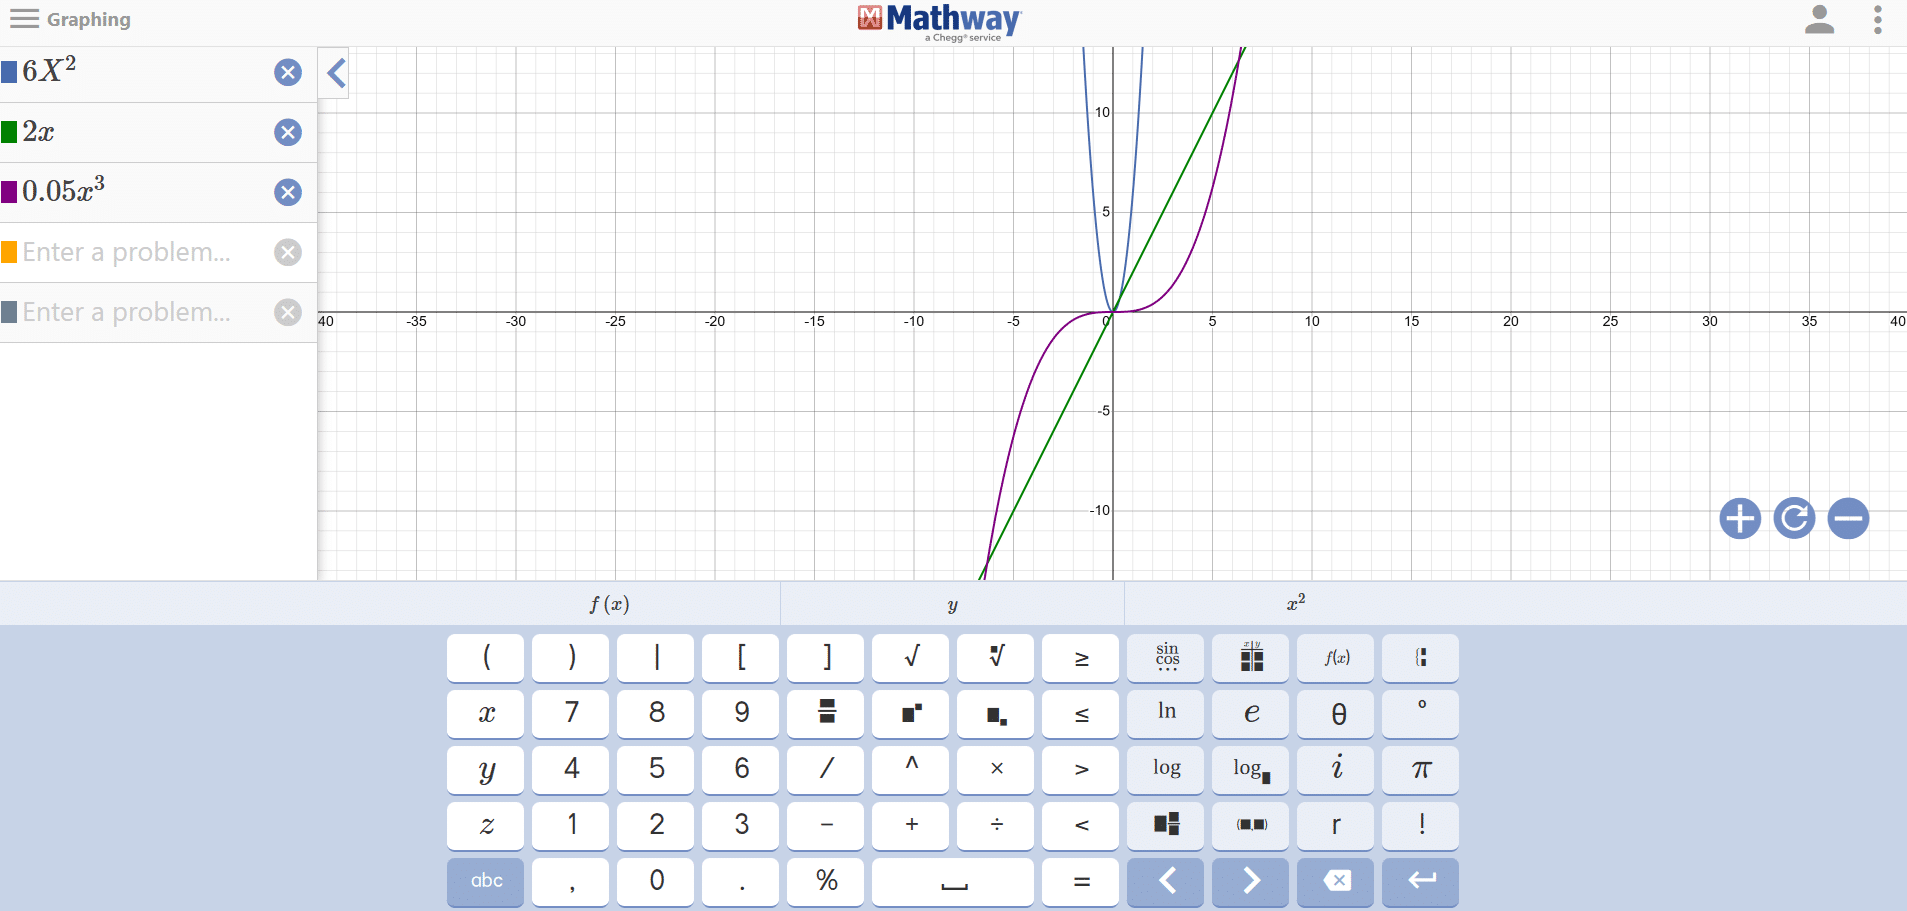Viewport: 1907px width, 911px height.
Task: Click the green color swatch for 2x
Action: (9, 132)
